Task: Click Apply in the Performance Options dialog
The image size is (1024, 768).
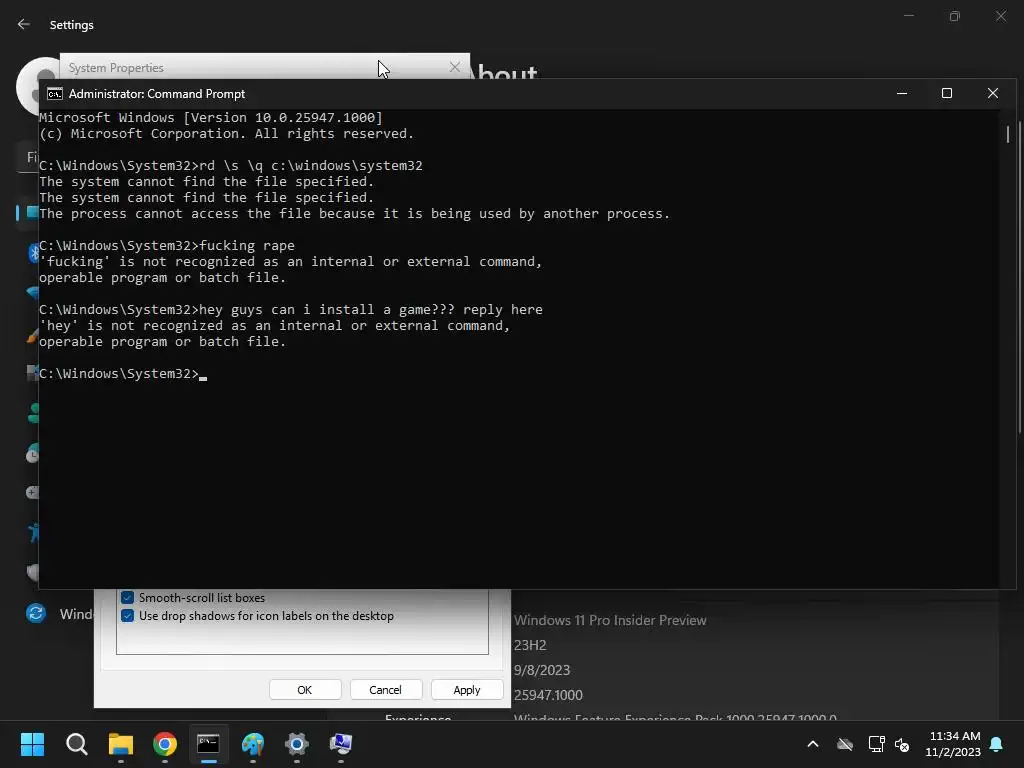Action: coord(467,690)
